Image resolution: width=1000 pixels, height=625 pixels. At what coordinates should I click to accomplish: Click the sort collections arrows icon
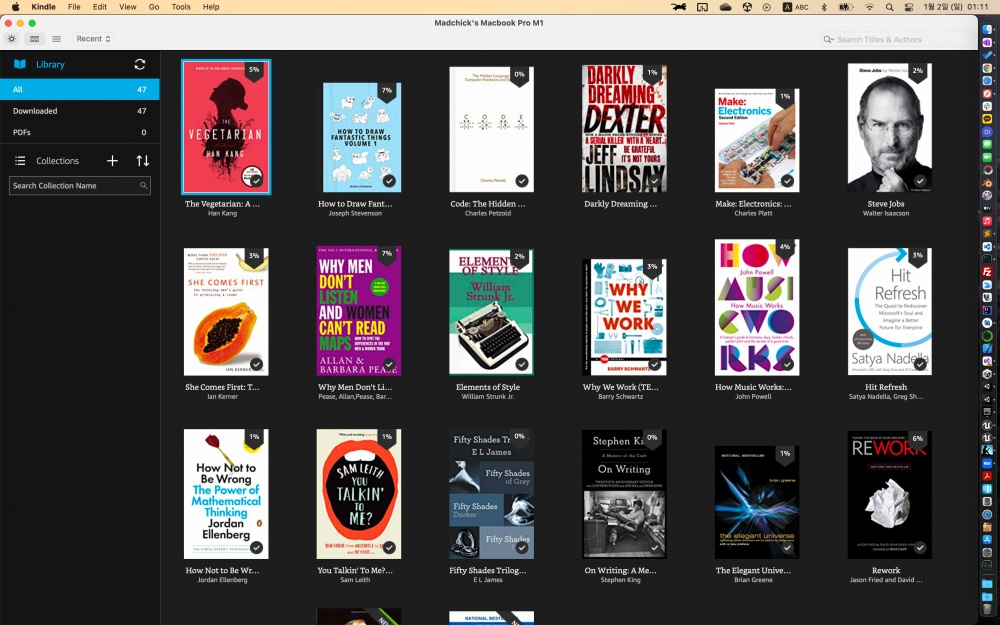[x=143, y=161]
